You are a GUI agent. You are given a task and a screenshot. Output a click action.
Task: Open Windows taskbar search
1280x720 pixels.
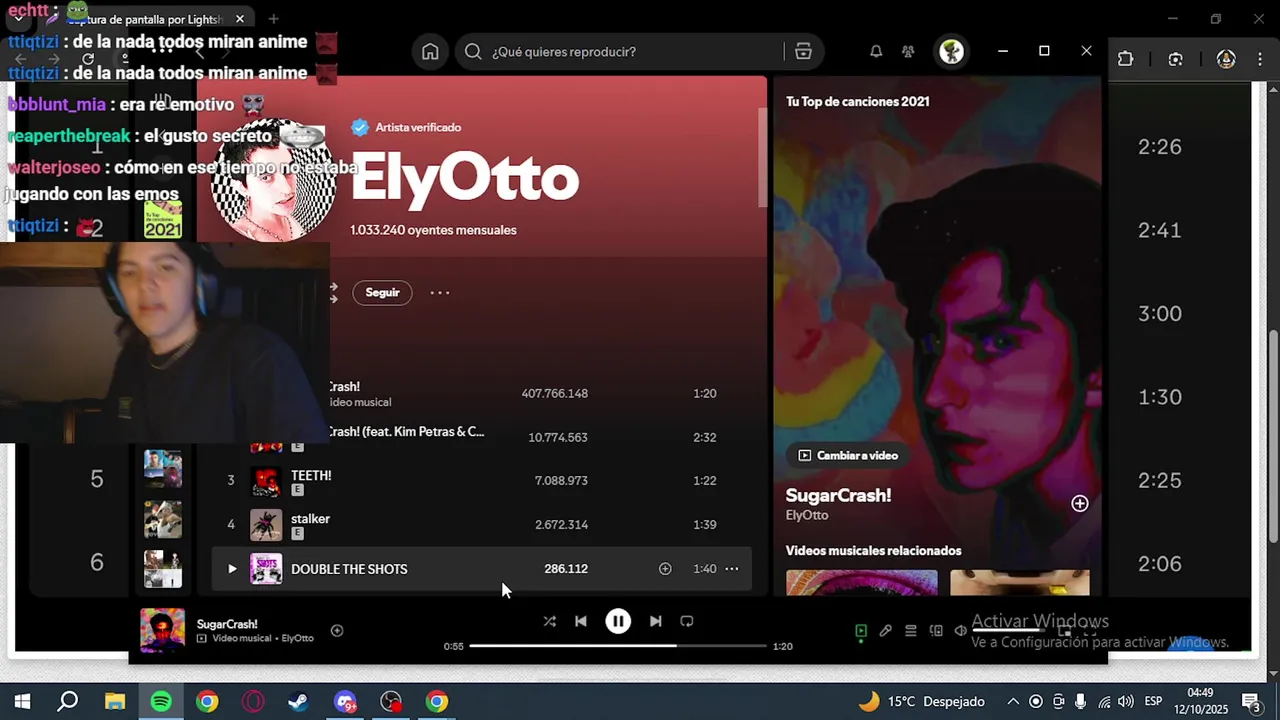coord(68,701)
